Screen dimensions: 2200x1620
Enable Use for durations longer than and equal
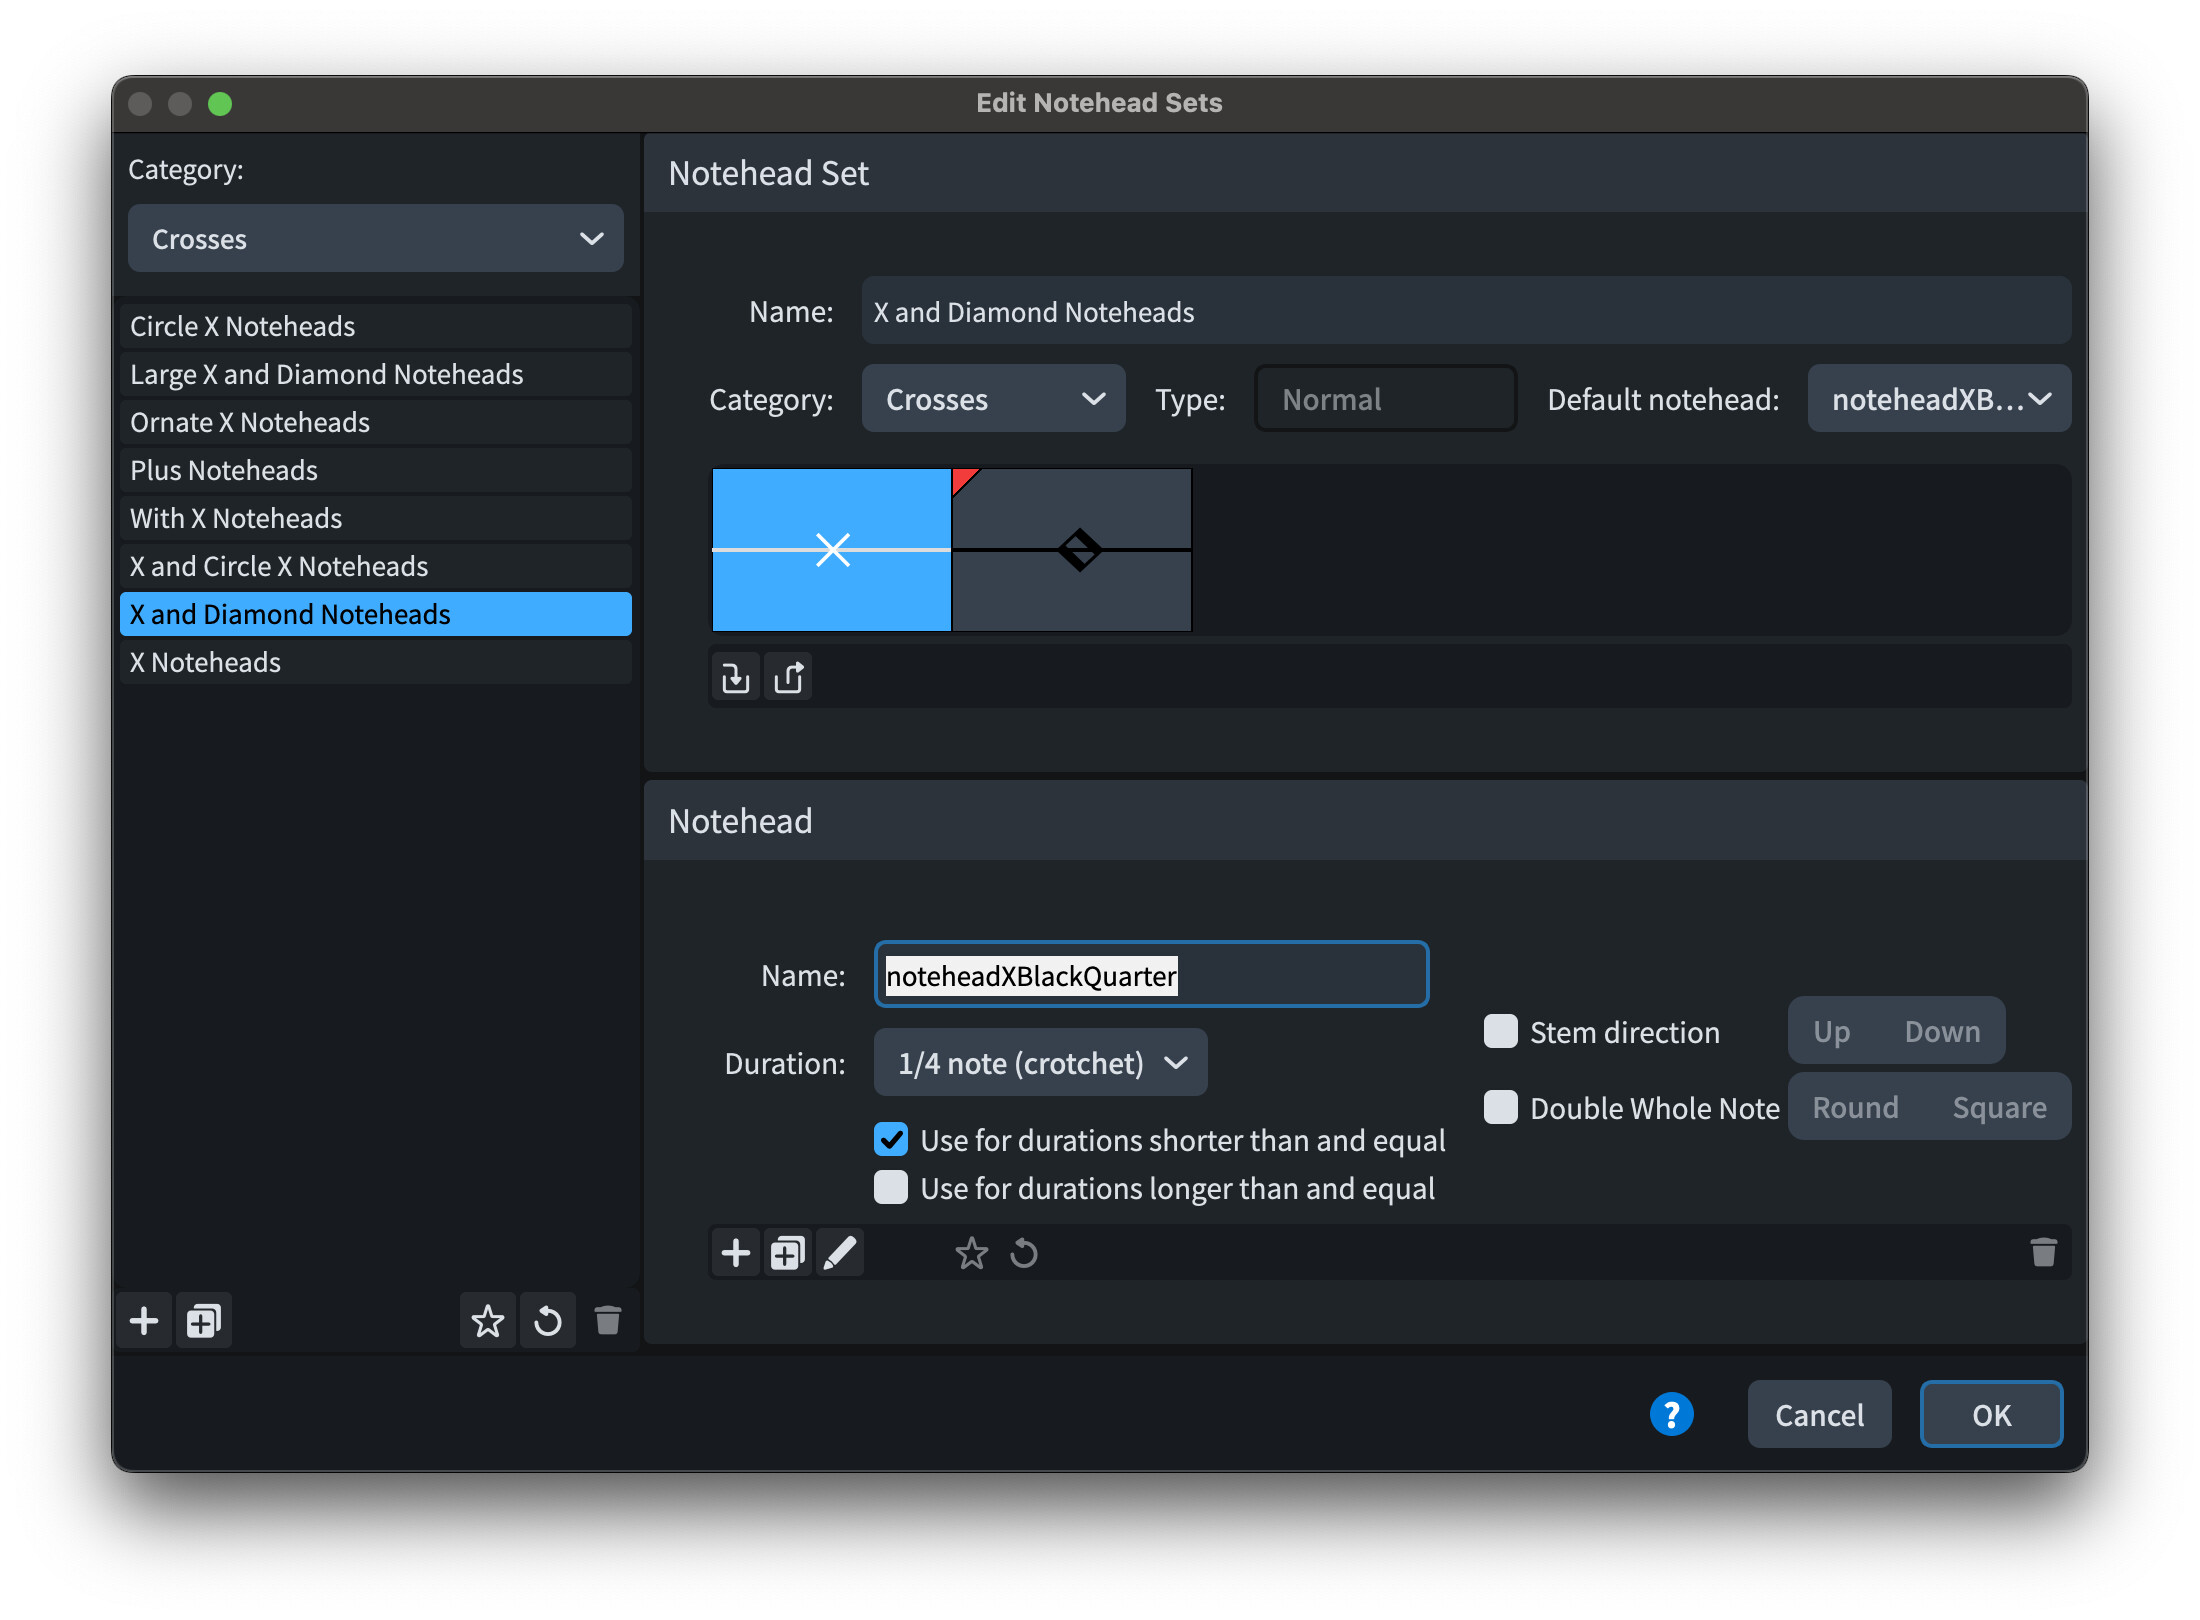pos(891,1188)
